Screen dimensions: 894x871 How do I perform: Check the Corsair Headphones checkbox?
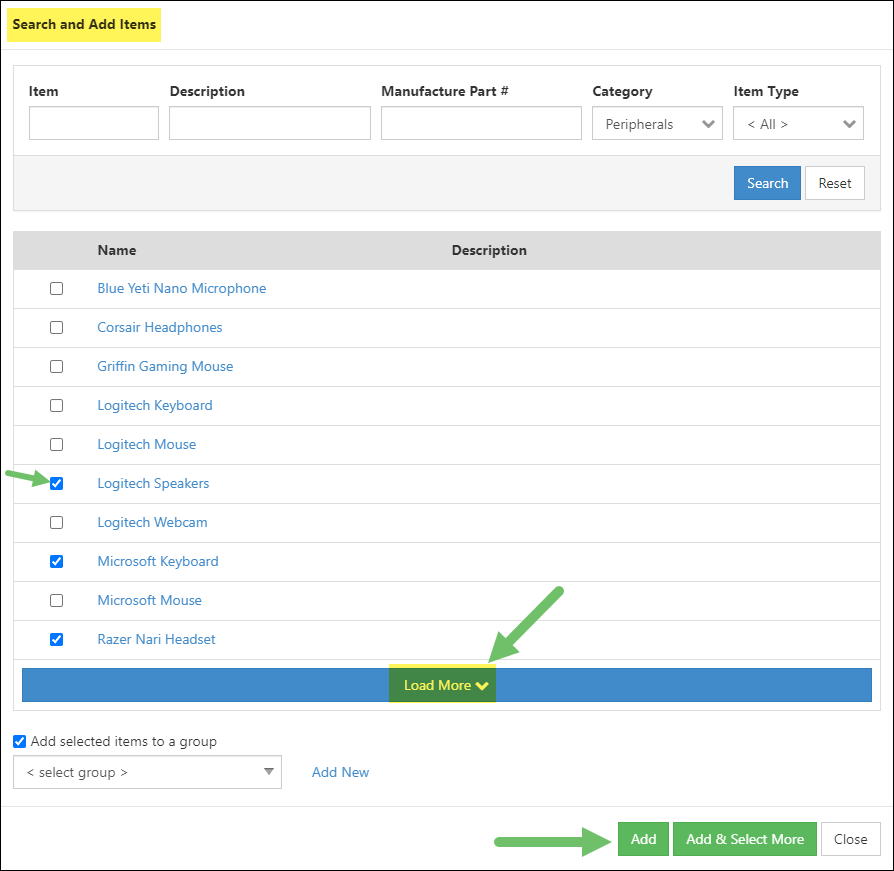click(x=56, y=328)
